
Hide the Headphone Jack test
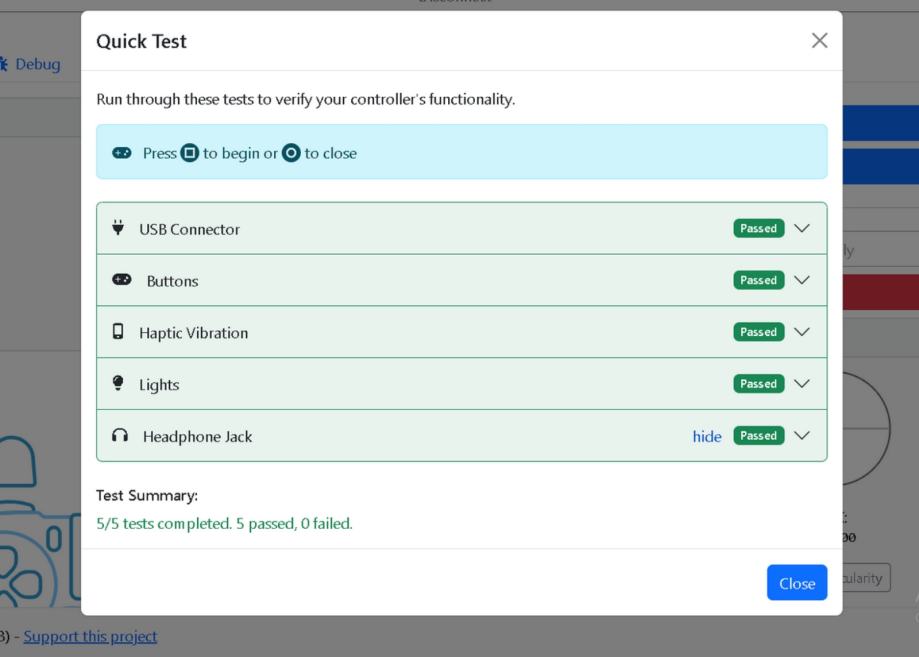pos(707,436)
